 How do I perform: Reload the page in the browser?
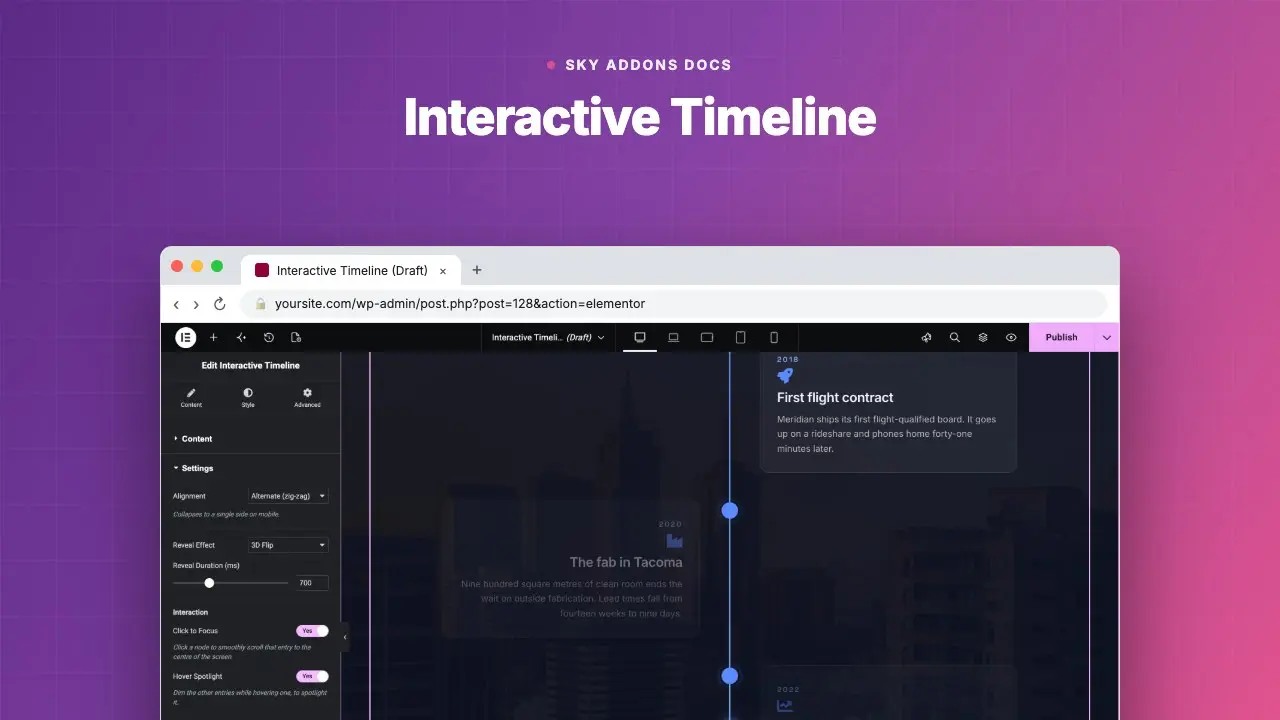(x=220, y=304)
